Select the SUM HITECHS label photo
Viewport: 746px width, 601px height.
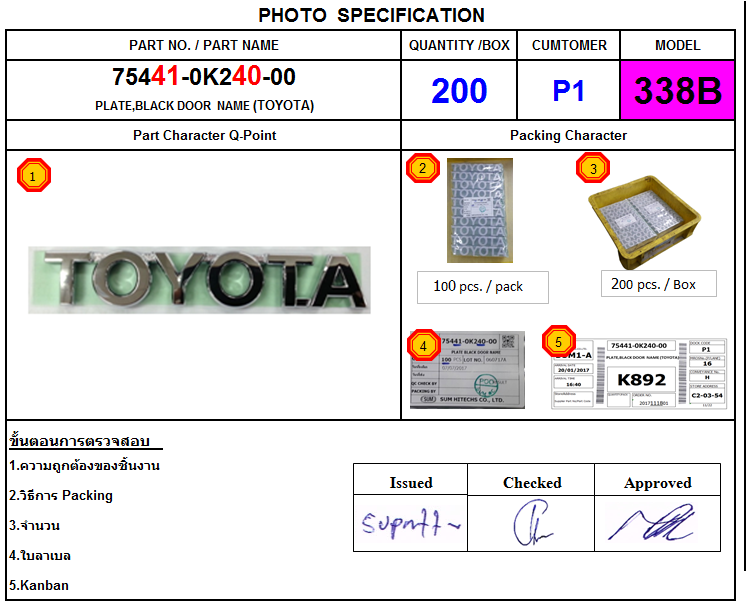click(x=467, y=370)
